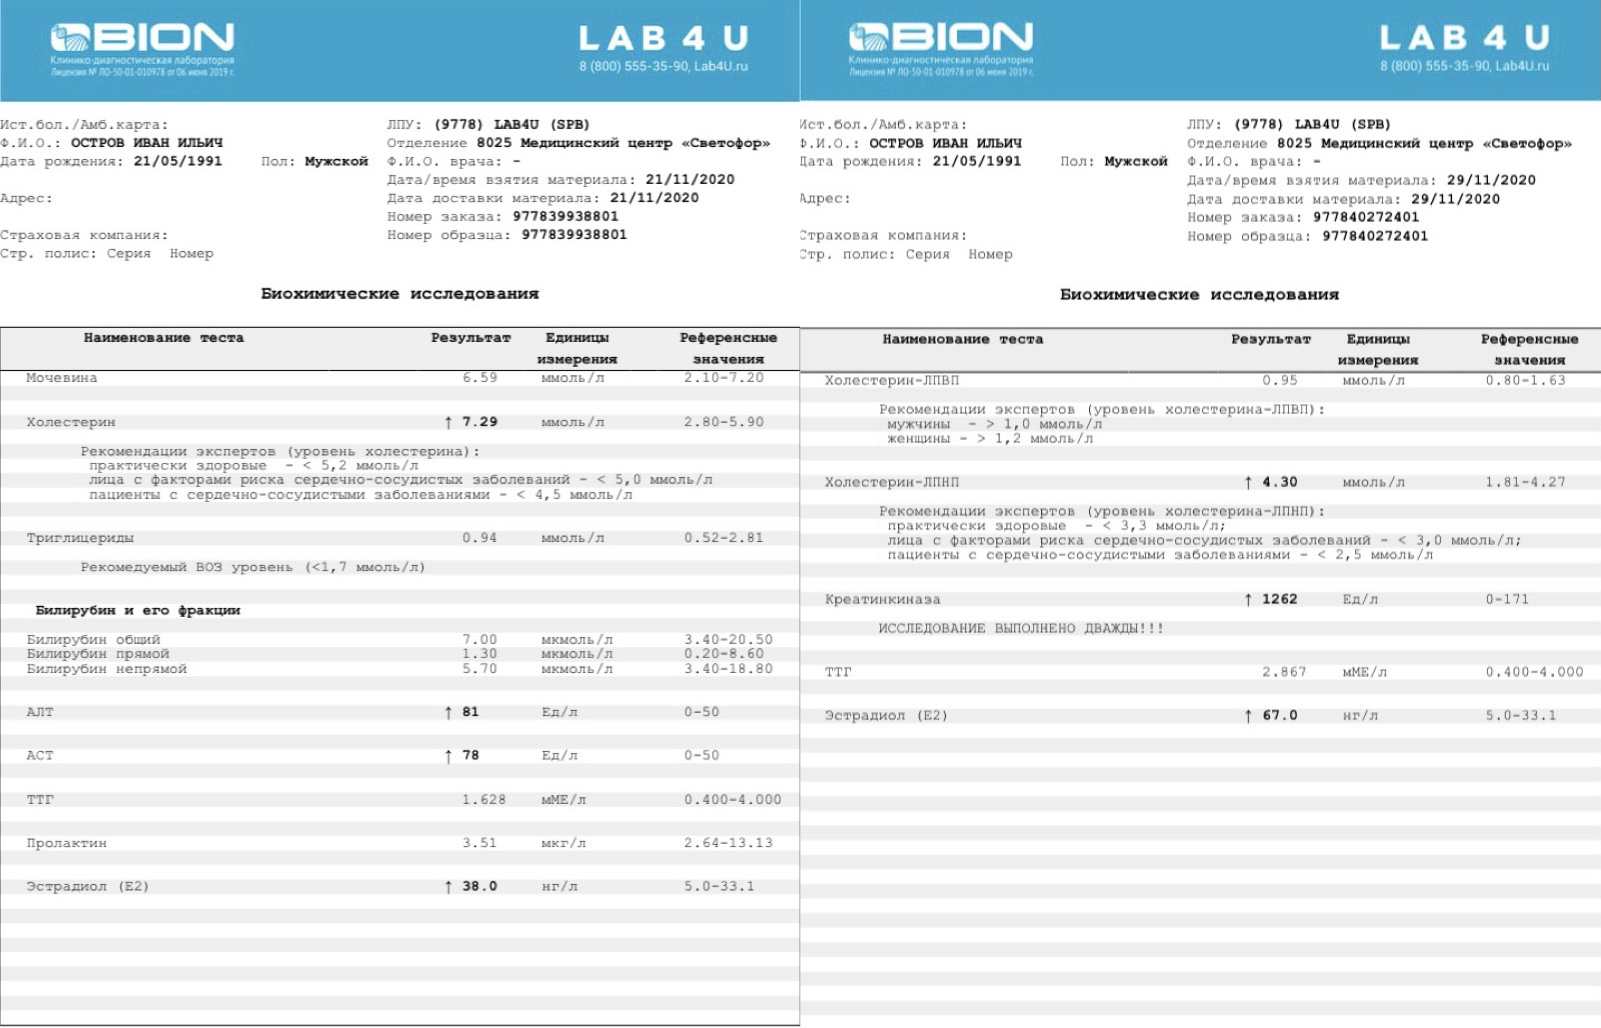Click the BION logo in the right report

point(940,40)
